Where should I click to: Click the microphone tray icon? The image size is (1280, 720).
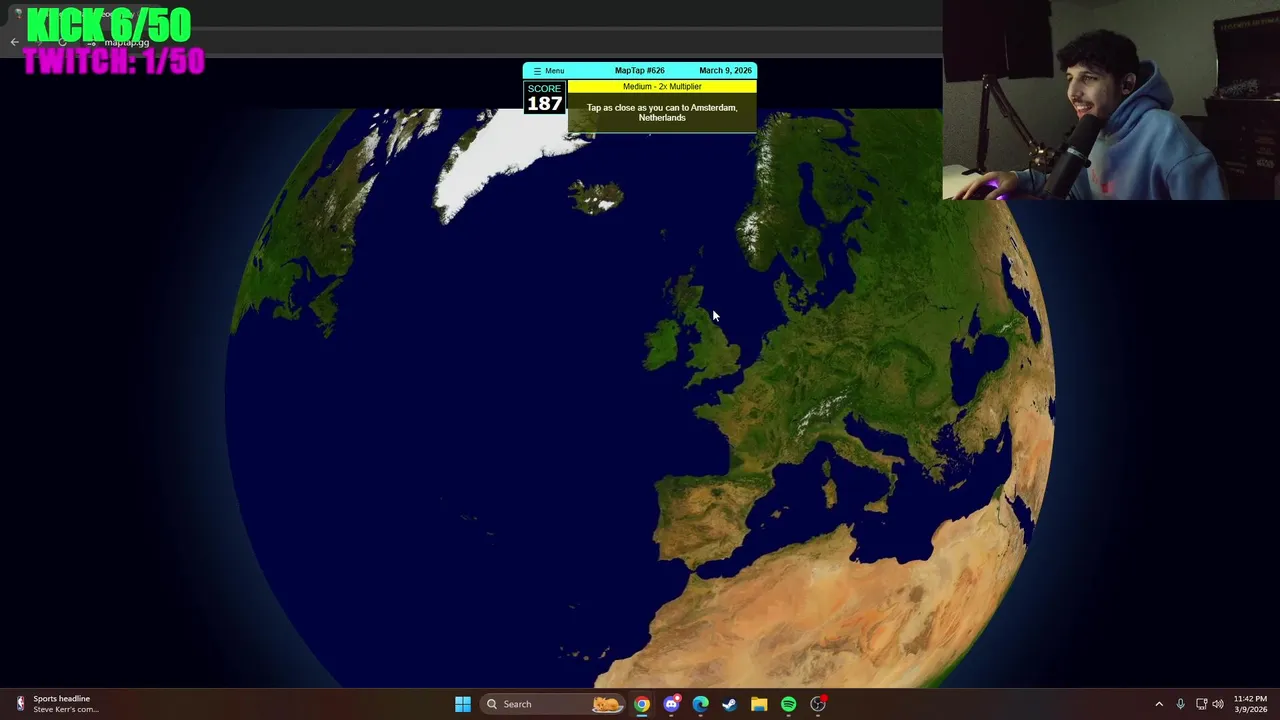pos(1180,704)
